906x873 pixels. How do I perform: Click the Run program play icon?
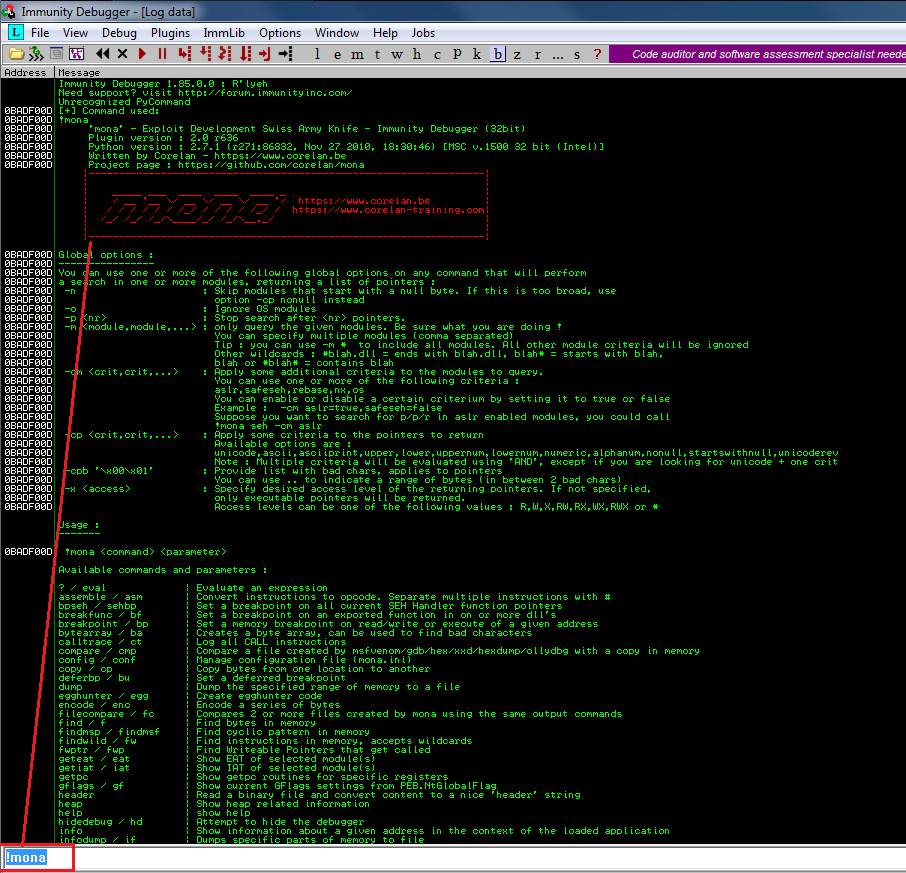tap(143, 53)
